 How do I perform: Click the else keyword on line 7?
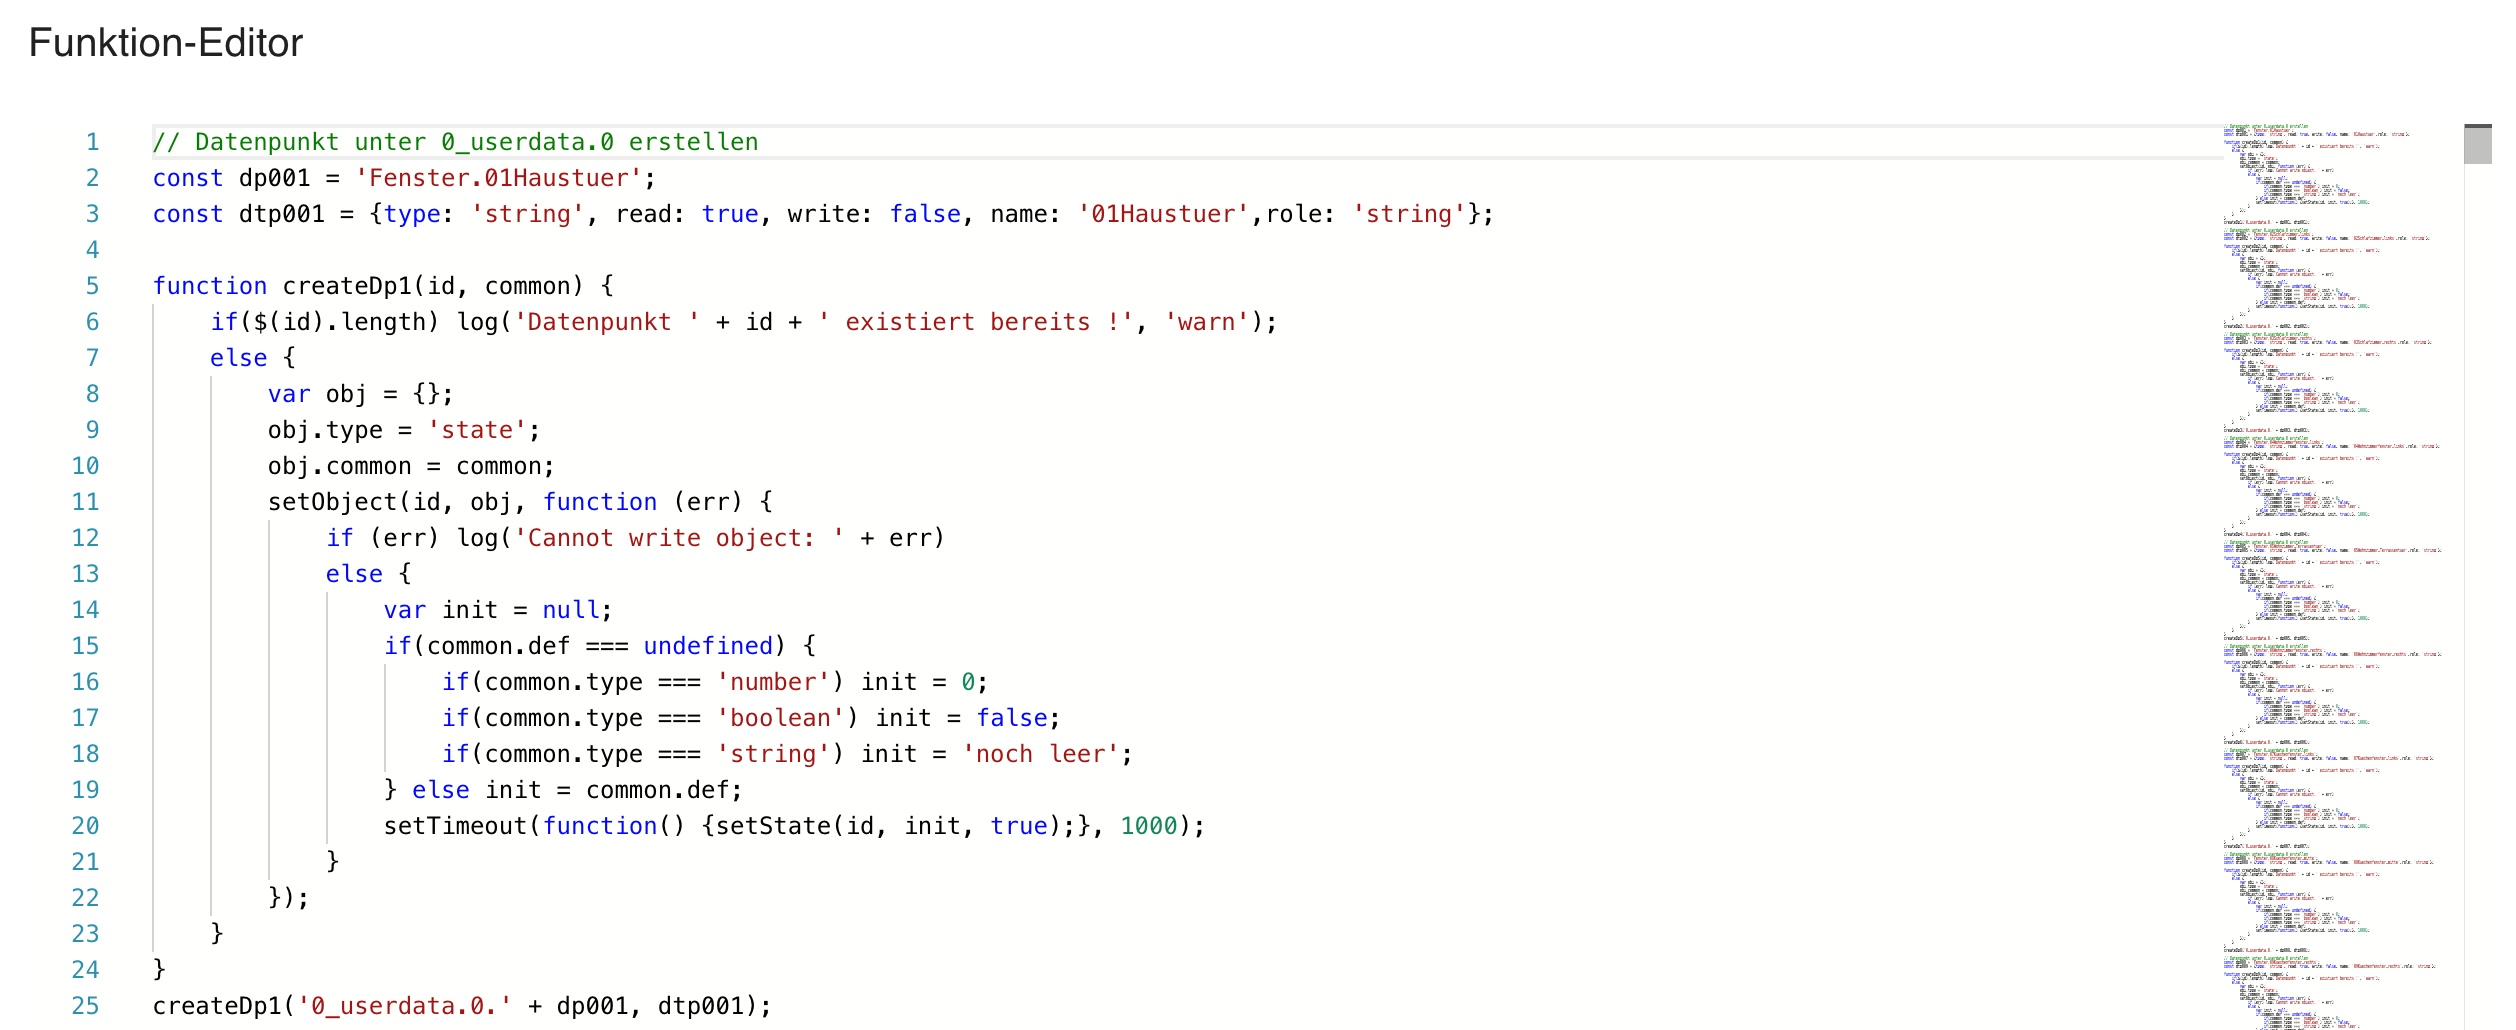tap(239, 358)
